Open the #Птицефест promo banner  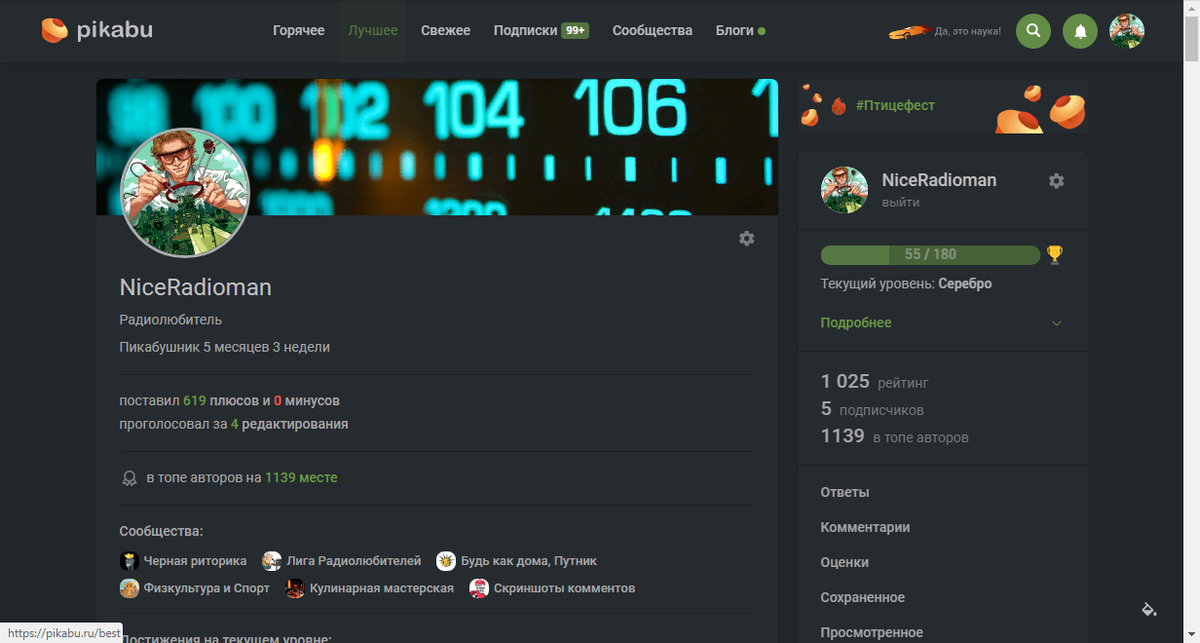(942, 106)
